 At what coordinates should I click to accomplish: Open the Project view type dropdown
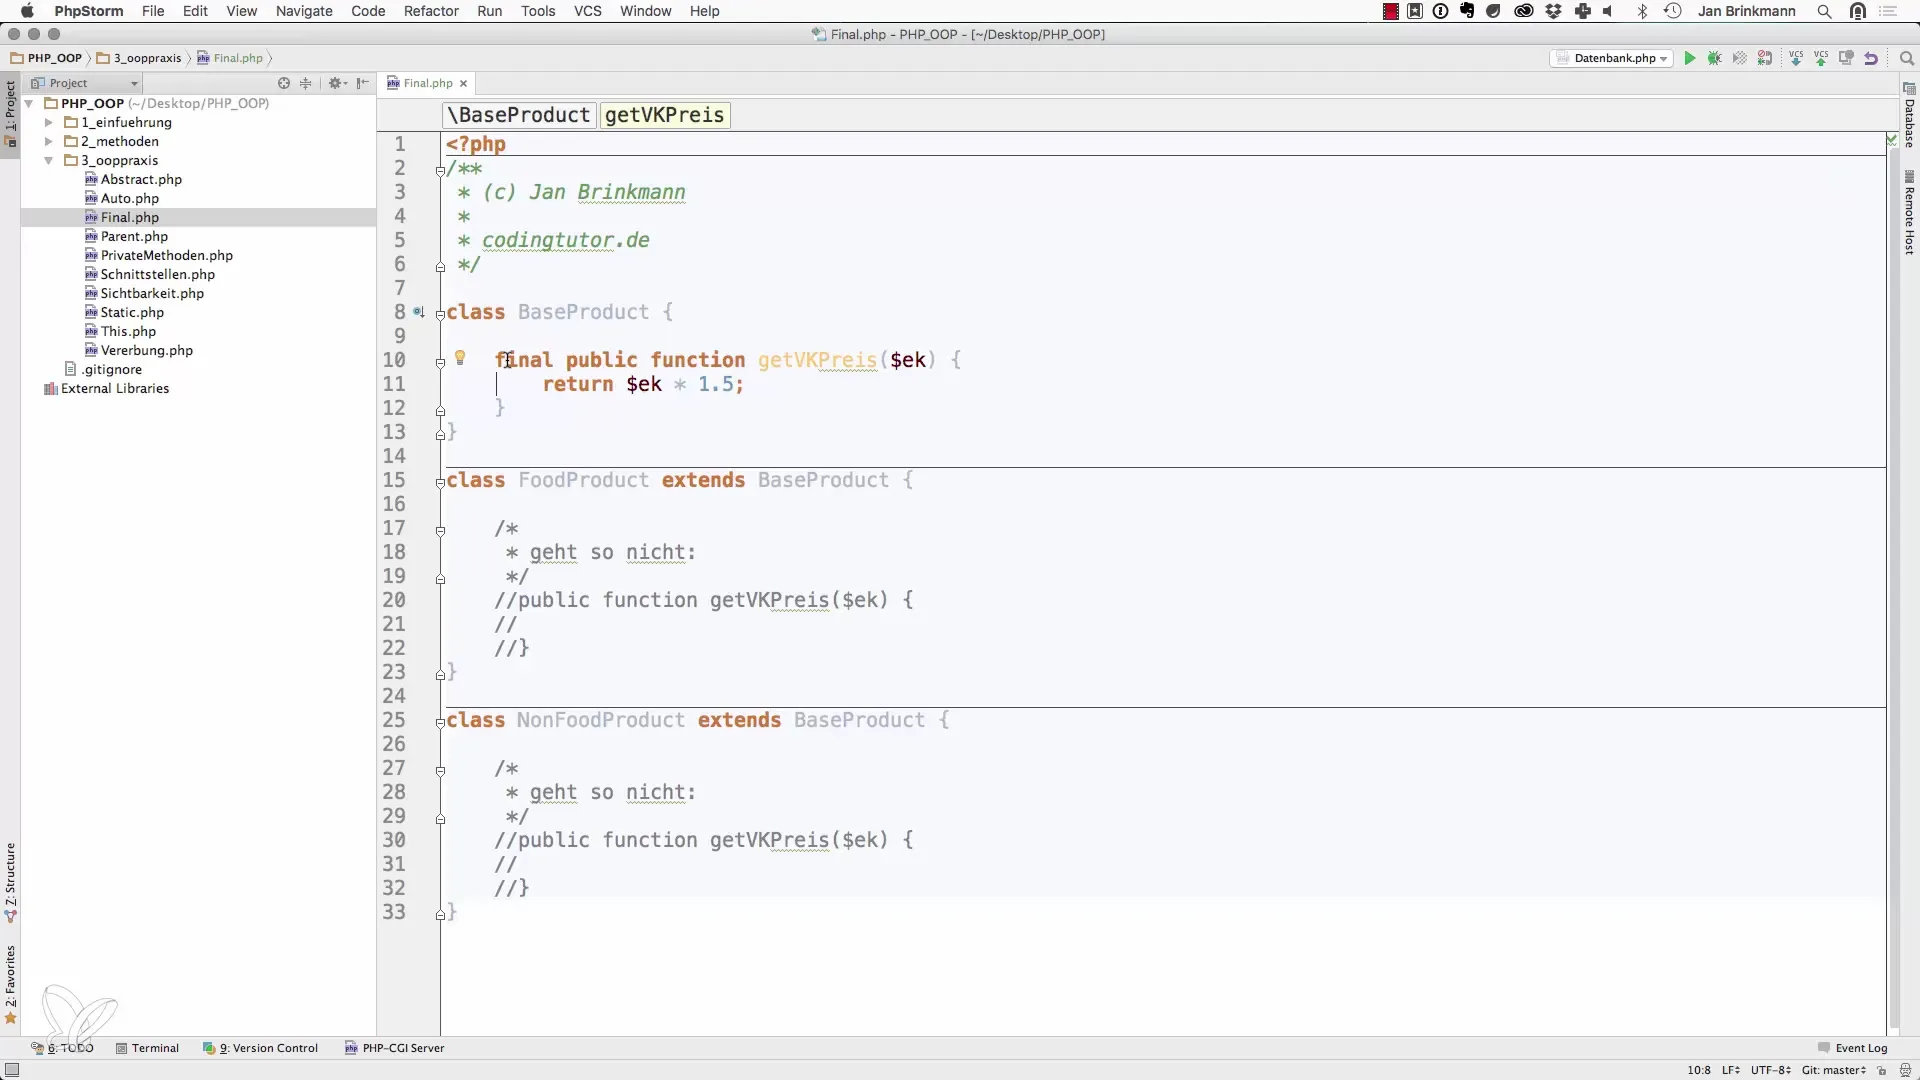[x=85, y=83]
